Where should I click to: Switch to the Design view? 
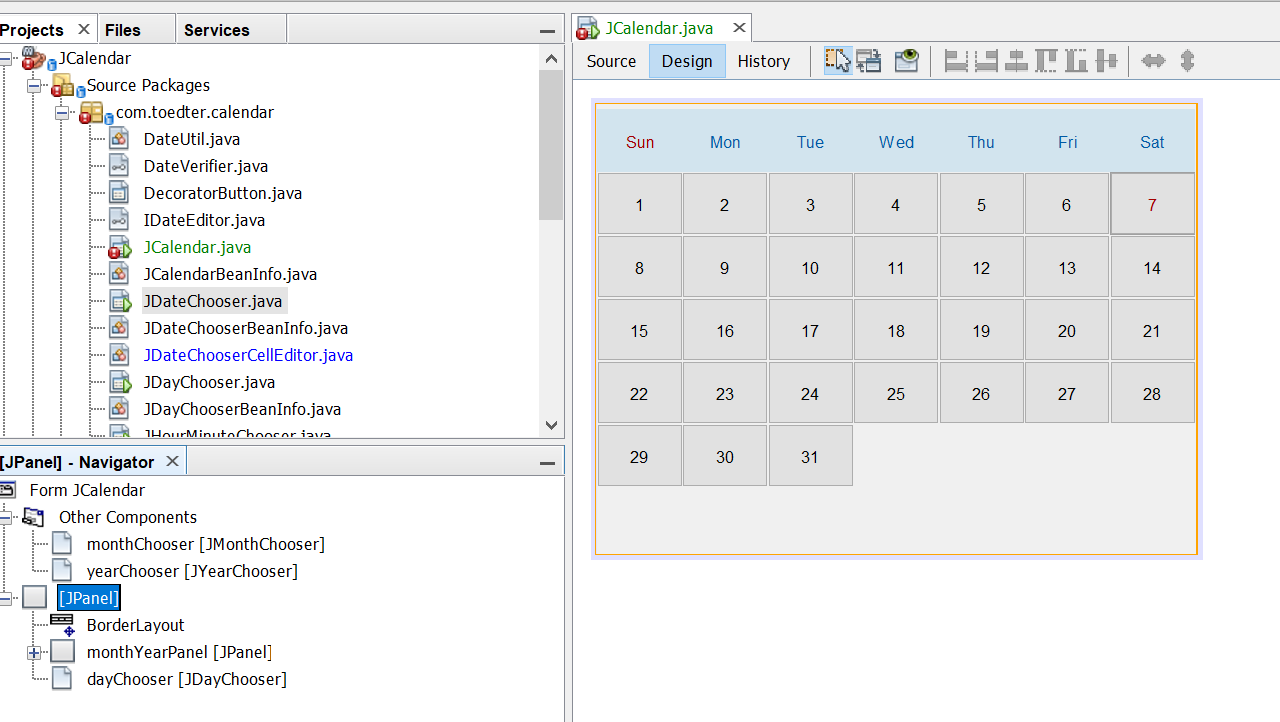tap(687, 61)
